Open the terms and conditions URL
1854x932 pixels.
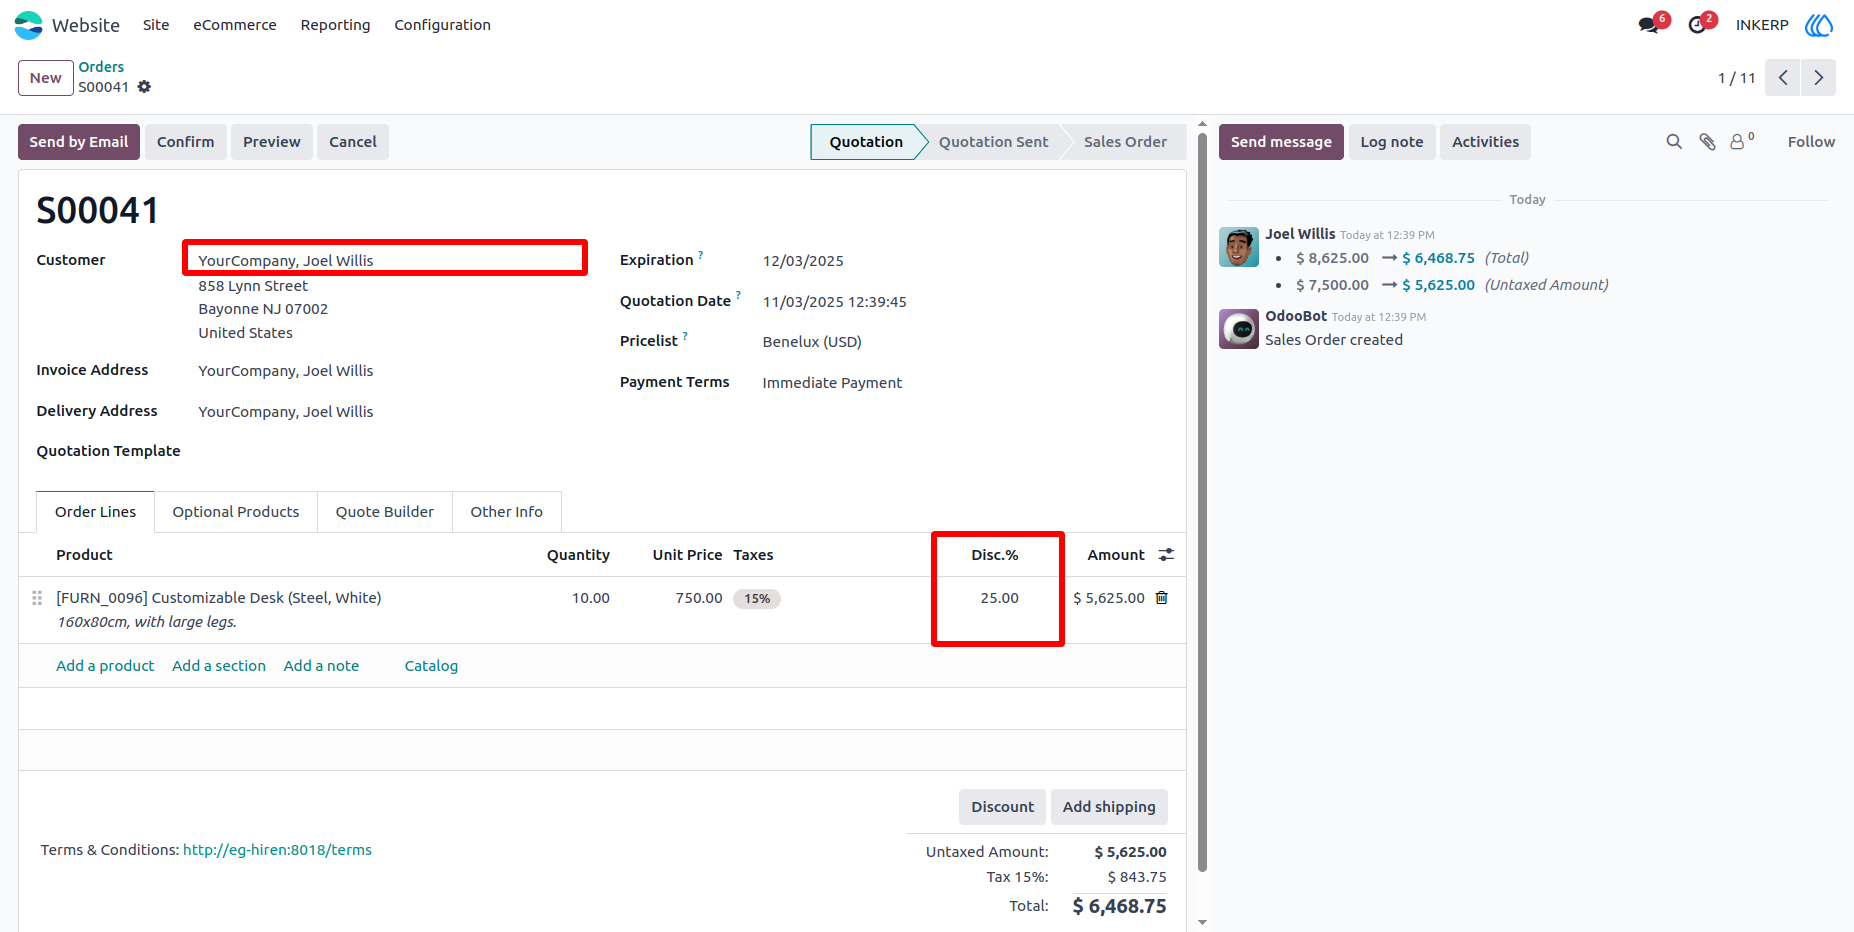pos(277,850)
